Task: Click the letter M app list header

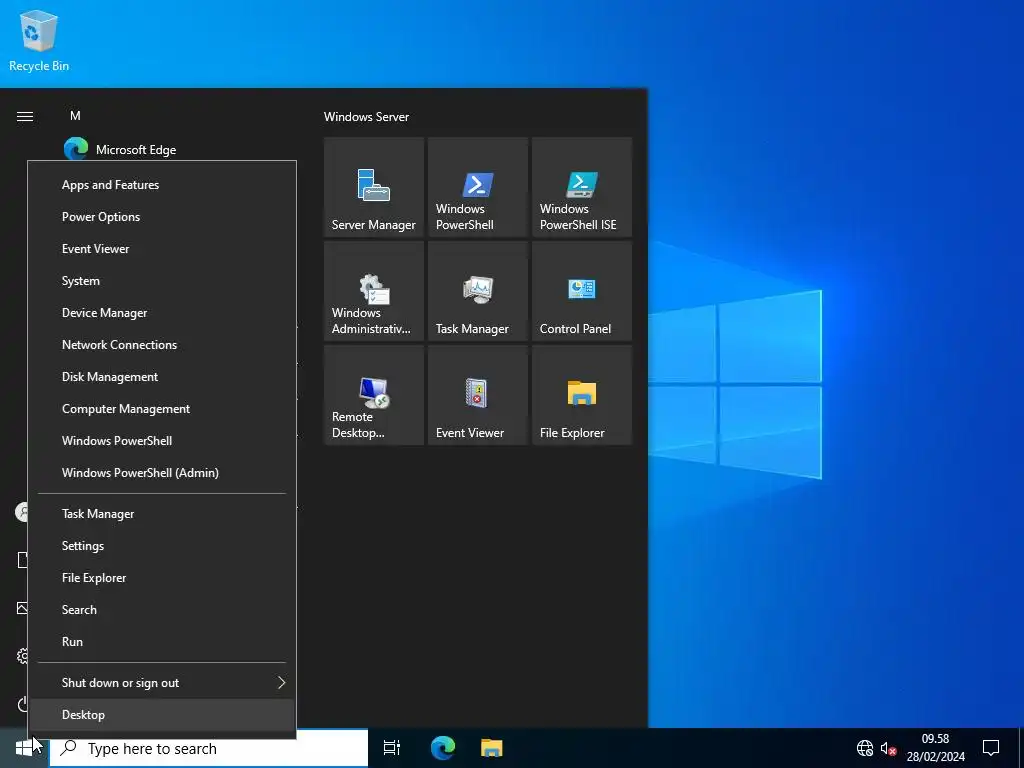Action: (75, 116)
